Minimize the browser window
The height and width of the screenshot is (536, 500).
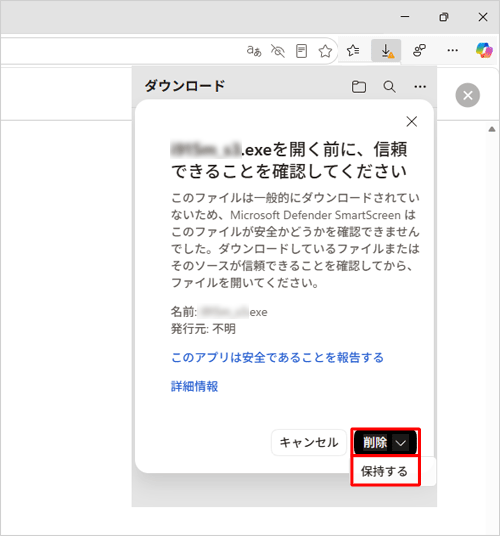405,17
